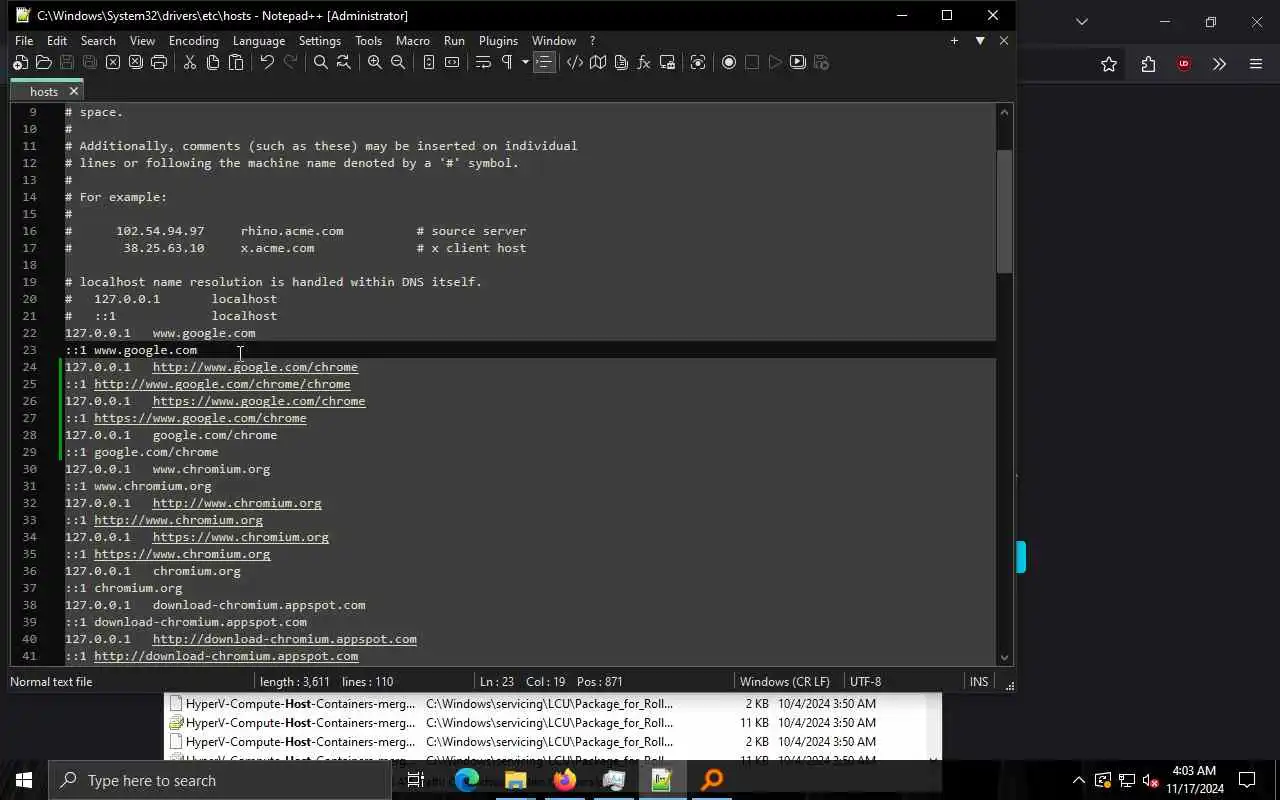Viewport: 1280px width, 800px height.
Task: Click the UTF-8 encoding status field
Action: coord(866,682)
